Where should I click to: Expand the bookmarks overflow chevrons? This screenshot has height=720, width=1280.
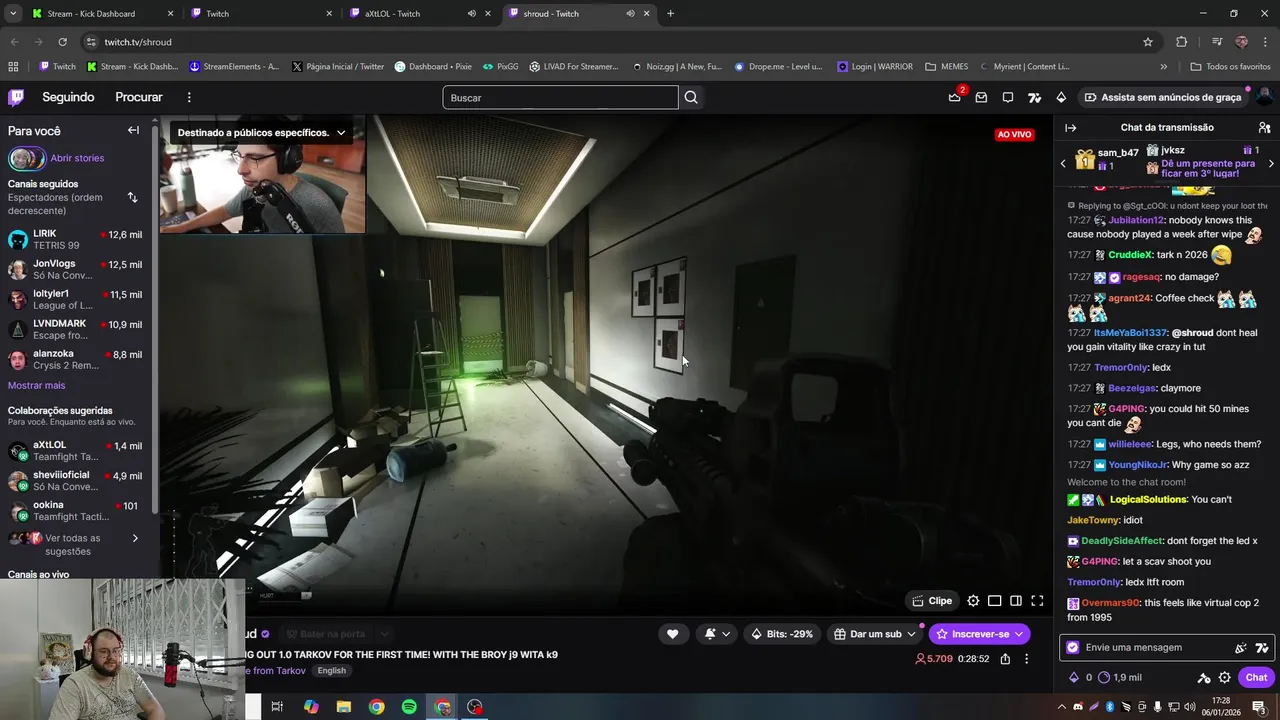click(1163, 67)
